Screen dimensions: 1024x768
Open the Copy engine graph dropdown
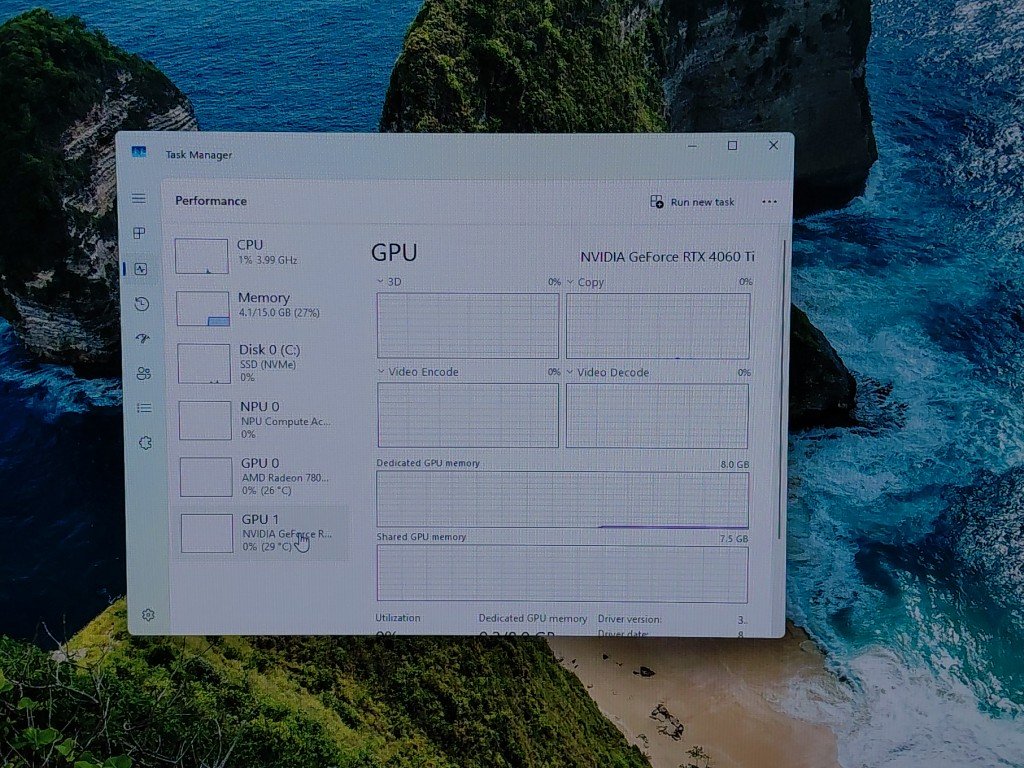point(571,283)
